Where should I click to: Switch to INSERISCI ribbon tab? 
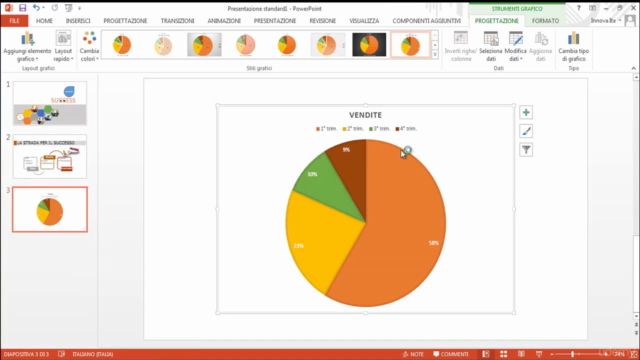(x=78, y=20)
